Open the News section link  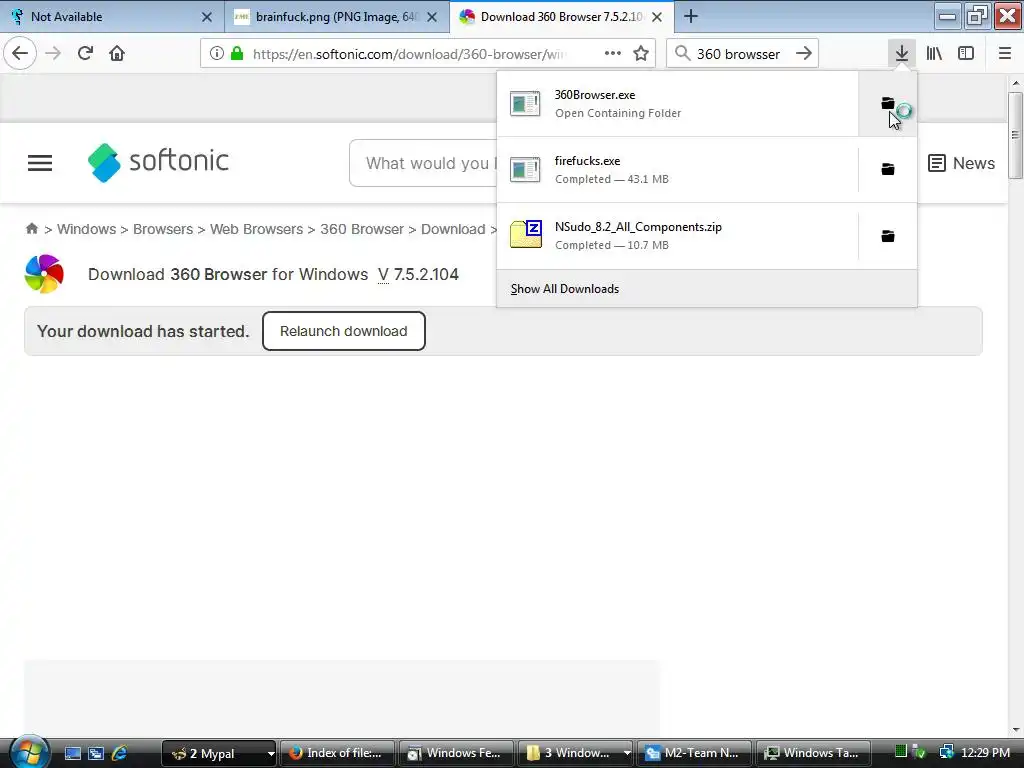coord(961,163)
